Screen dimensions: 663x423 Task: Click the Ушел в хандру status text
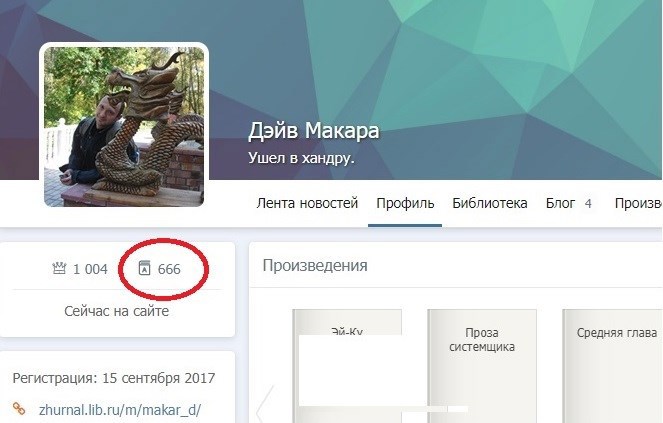click(x=301, y=158)
